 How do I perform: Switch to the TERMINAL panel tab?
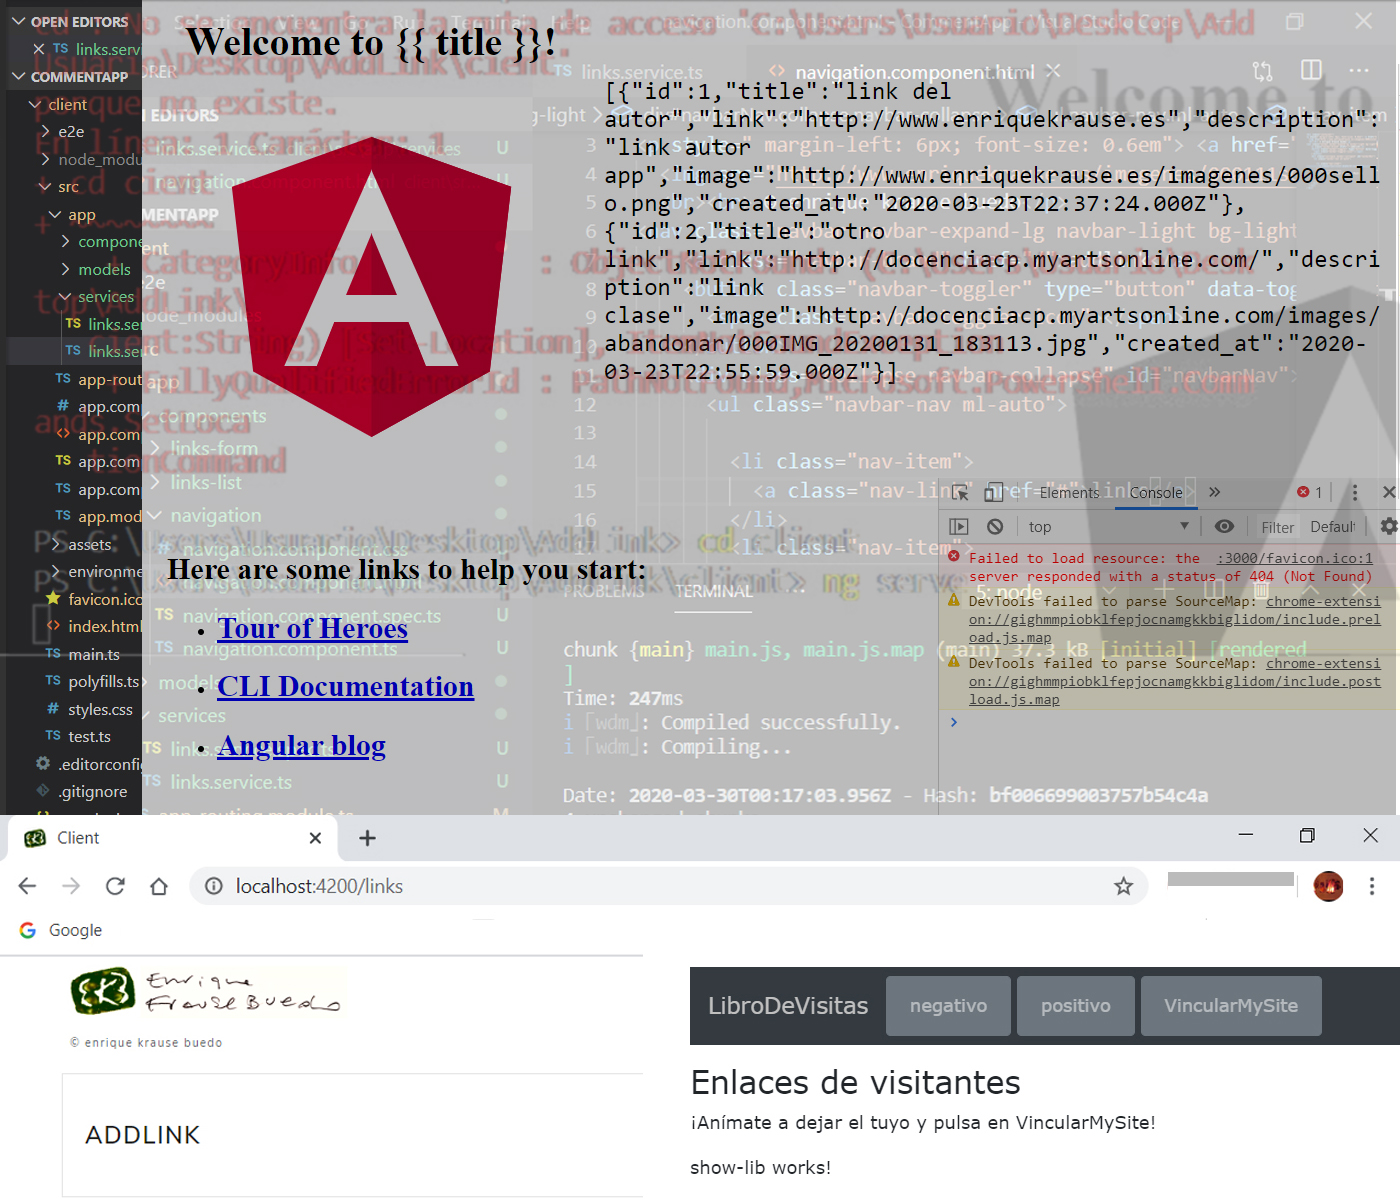pyautogui.click(x=714, y=591)
